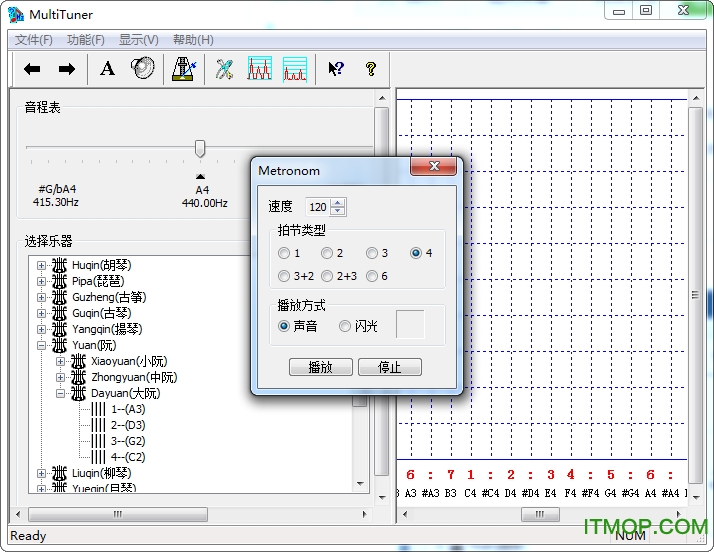Select the 1--(A3) string entry

point(128,409)
